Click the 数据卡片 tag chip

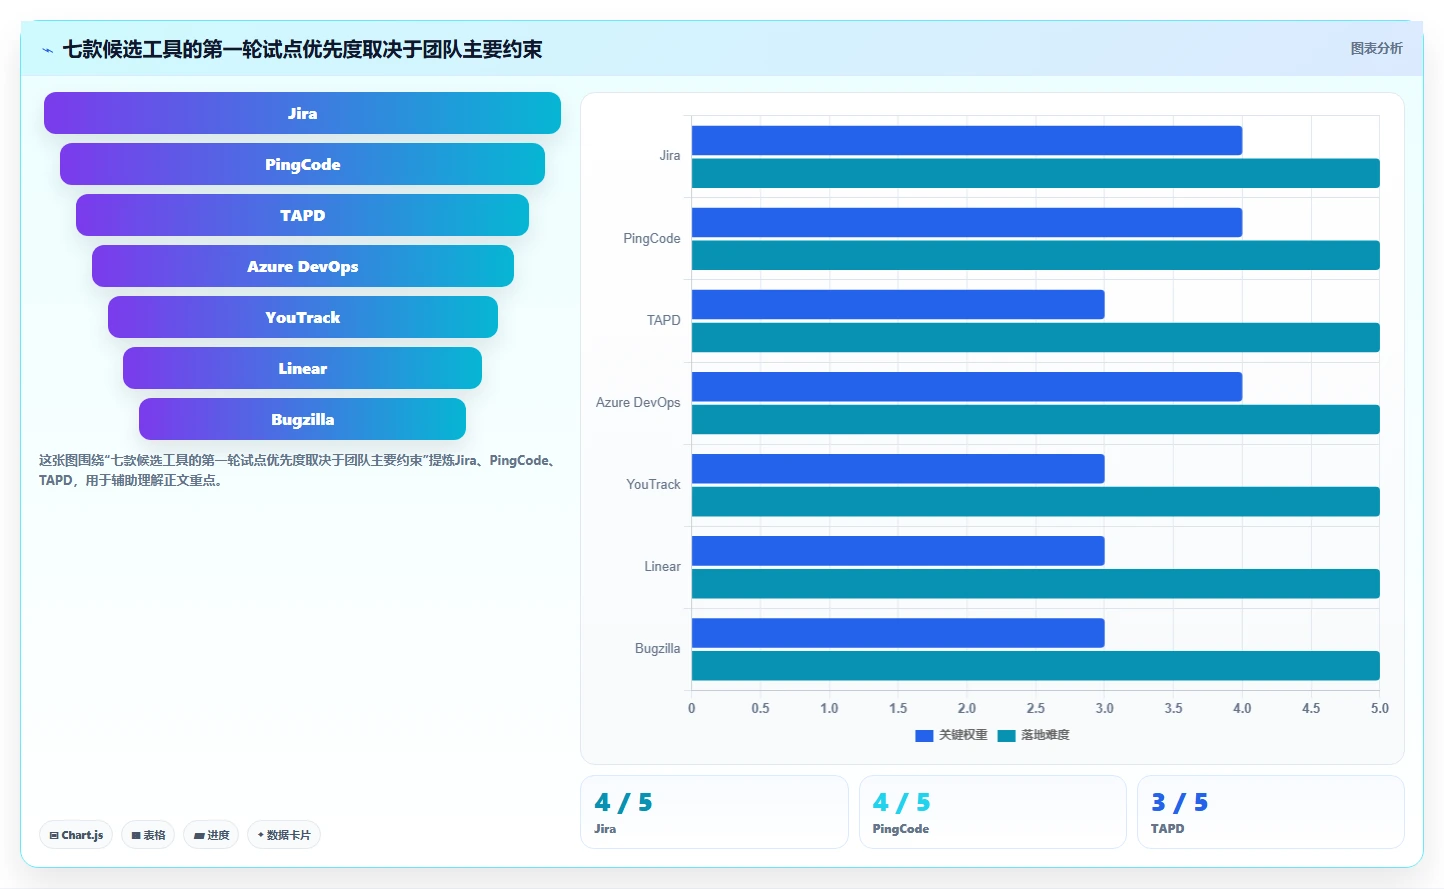point(284,835)
